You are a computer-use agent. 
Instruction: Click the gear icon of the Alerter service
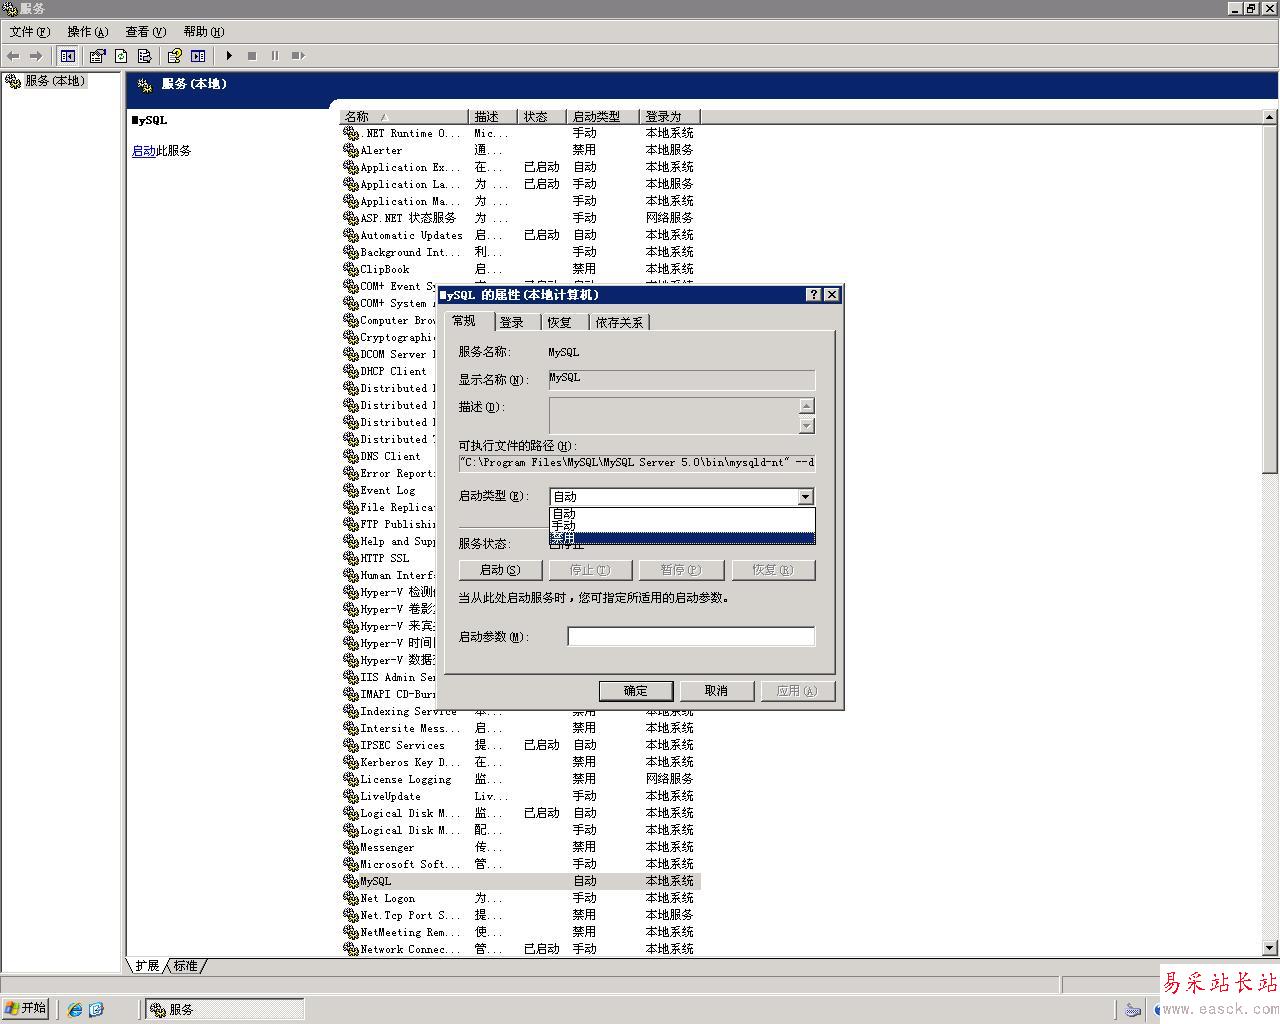(x=350, y=150)
